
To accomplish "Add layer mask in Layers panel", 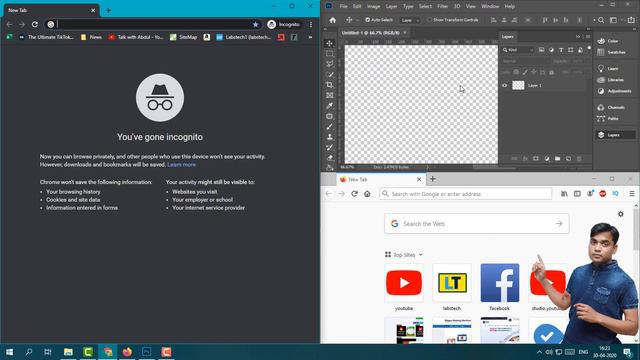I will point(536,158).
